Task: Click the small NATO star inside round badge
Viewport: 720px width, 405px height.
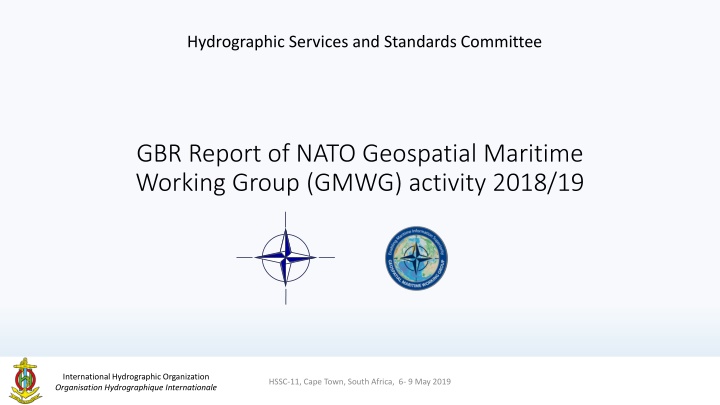Action: pyautogui.click(x=417, y=258)
